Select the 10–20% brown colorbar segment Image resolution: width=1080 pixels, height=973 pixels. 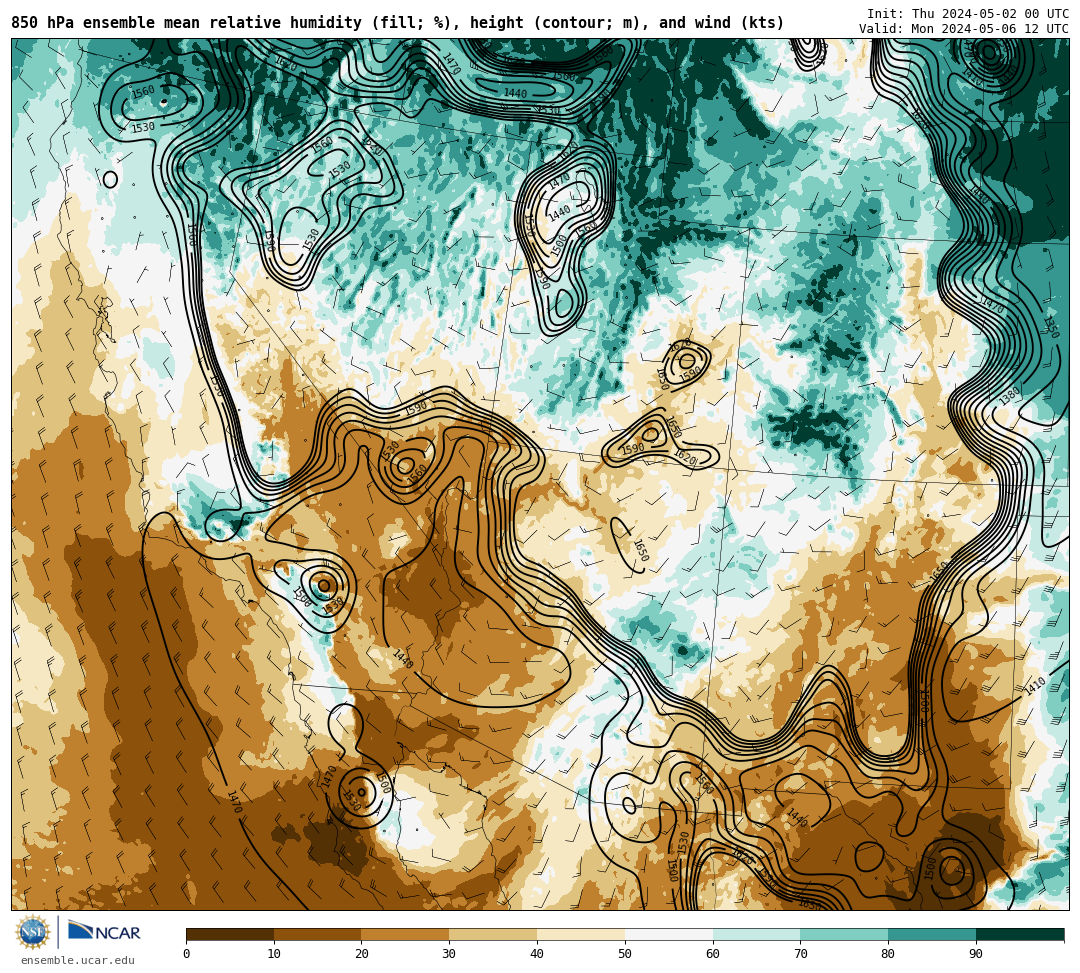pyautogui.click(x=318, y=934)
